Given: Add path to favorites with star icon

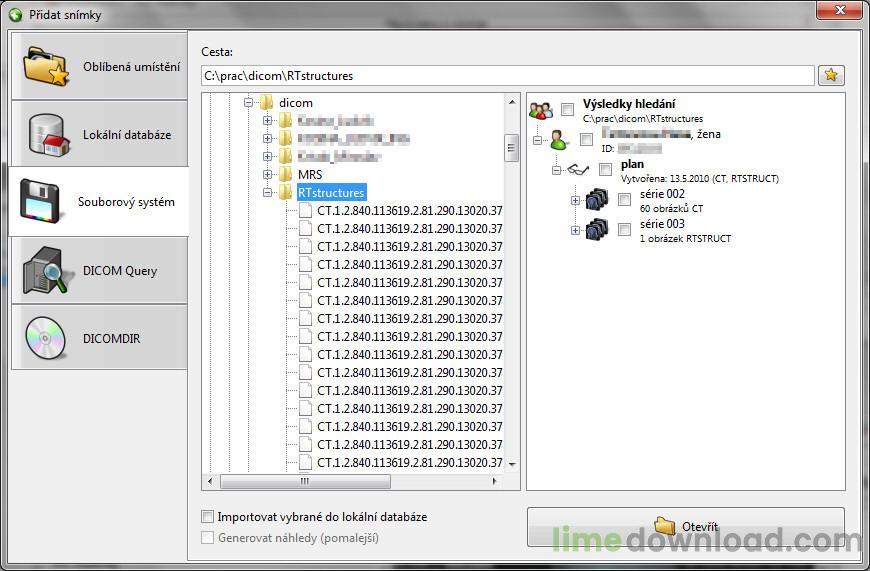Looking at the screenshot, I should (831, 75).
